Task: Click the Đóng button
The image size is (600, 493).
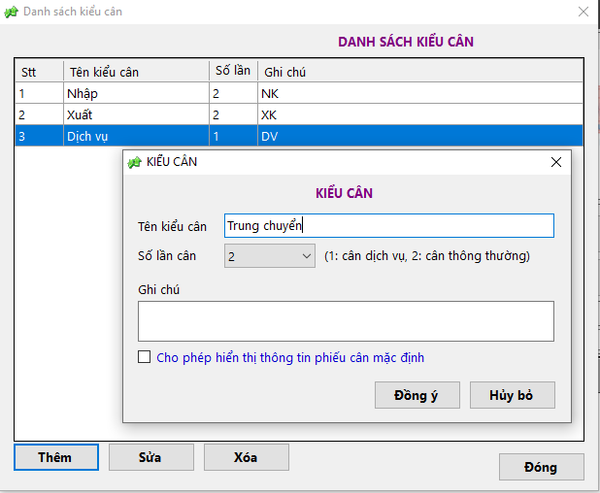Action: pyautogui.click(x=541, y=467)
